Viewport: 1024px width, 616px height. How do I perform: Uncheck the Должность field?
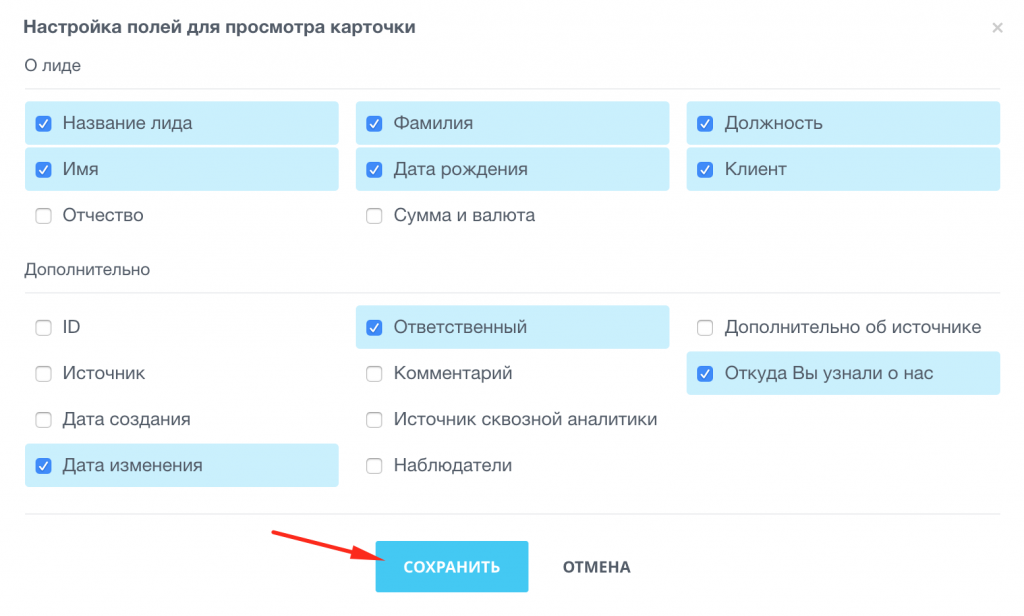(x=705, y=122)
